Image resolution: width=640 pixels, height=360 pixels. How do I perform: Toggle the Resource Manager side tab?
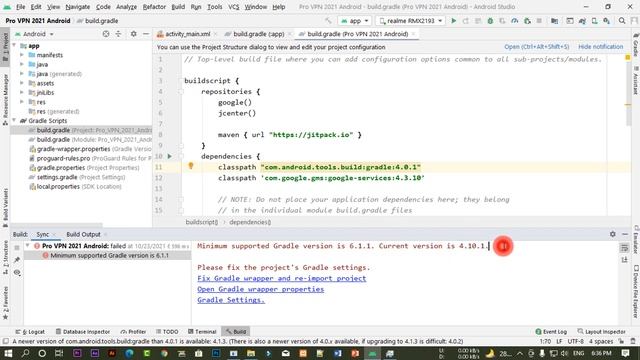point(5,99)
